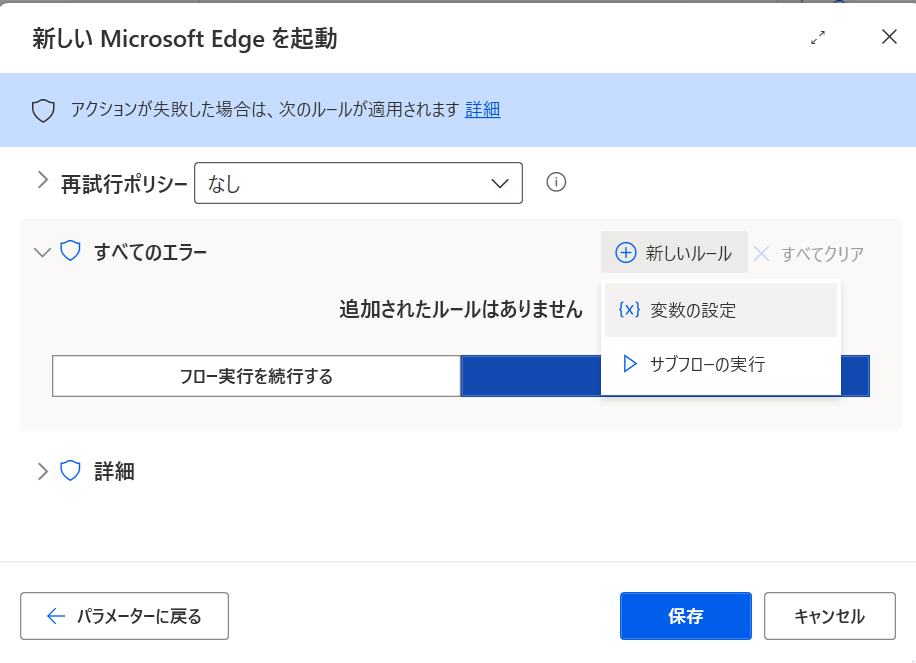Click shield icon beside すべてのエラー

tap(70, 251)
